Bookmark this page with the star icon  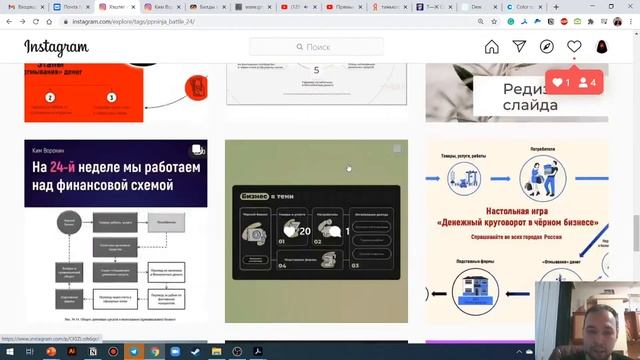coord(494,22)
